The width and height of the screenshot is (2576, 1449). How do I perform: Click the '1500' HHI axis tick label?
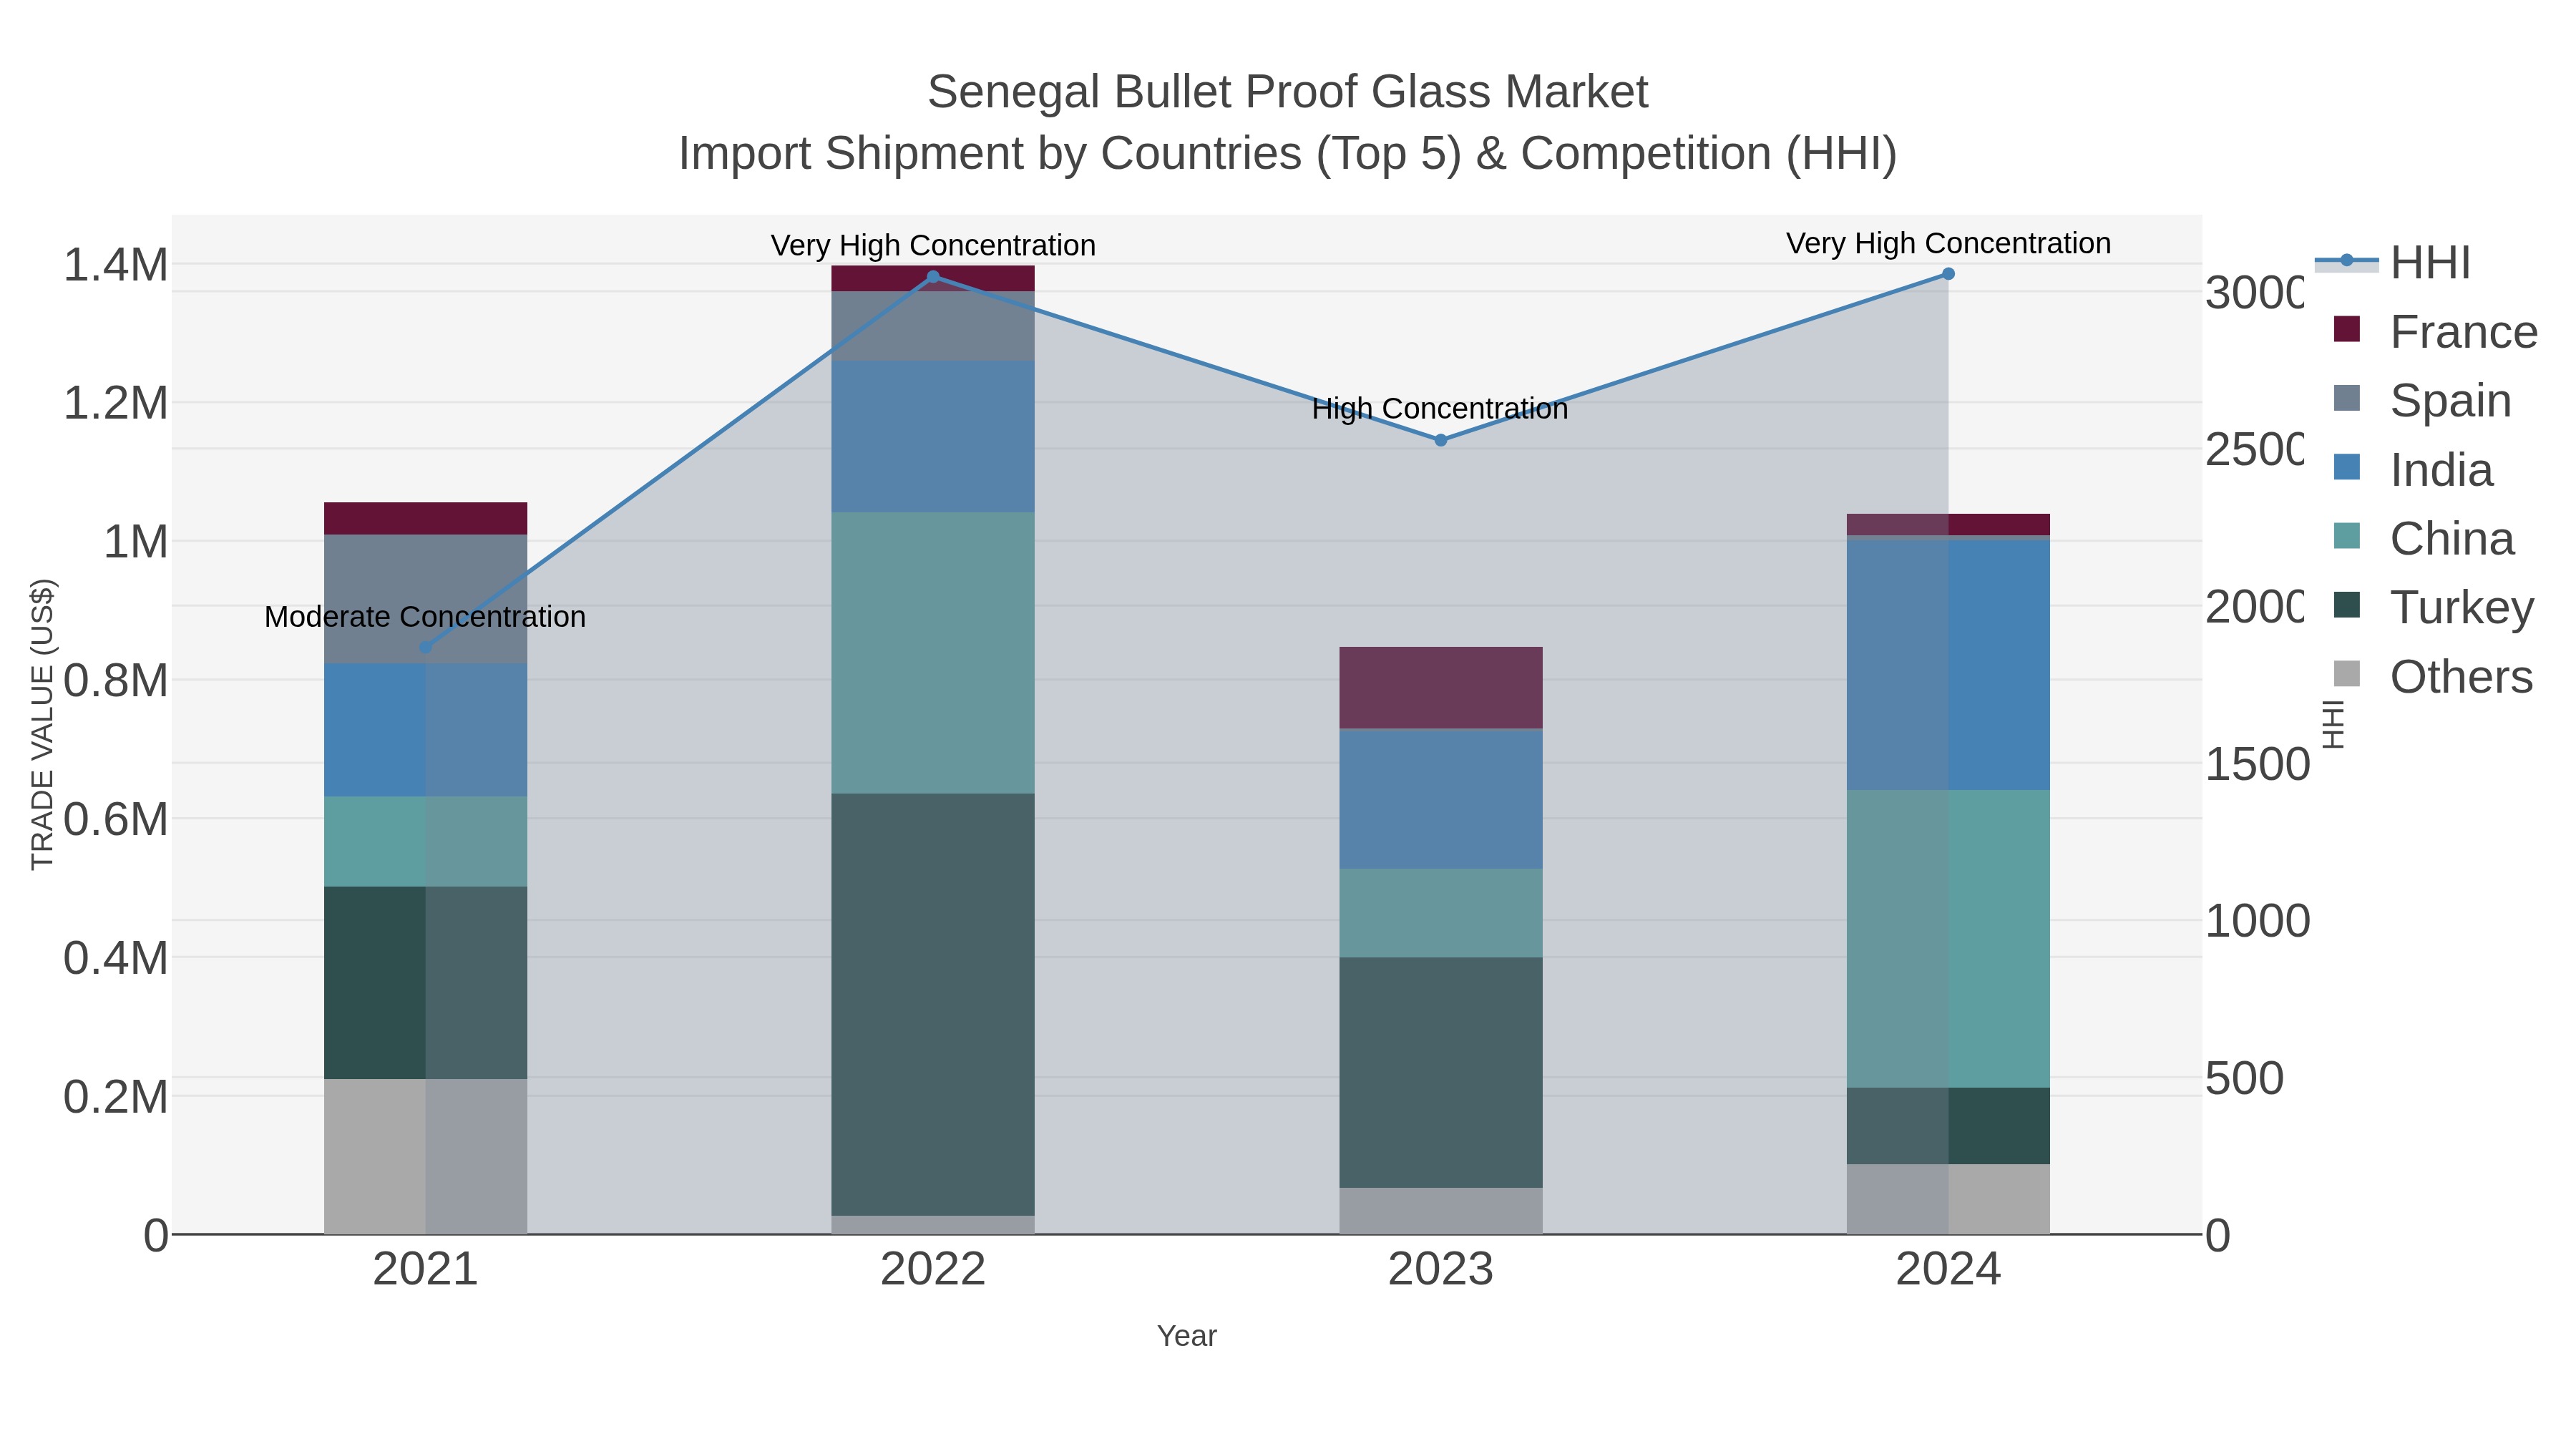click(x=2258, y=765)
